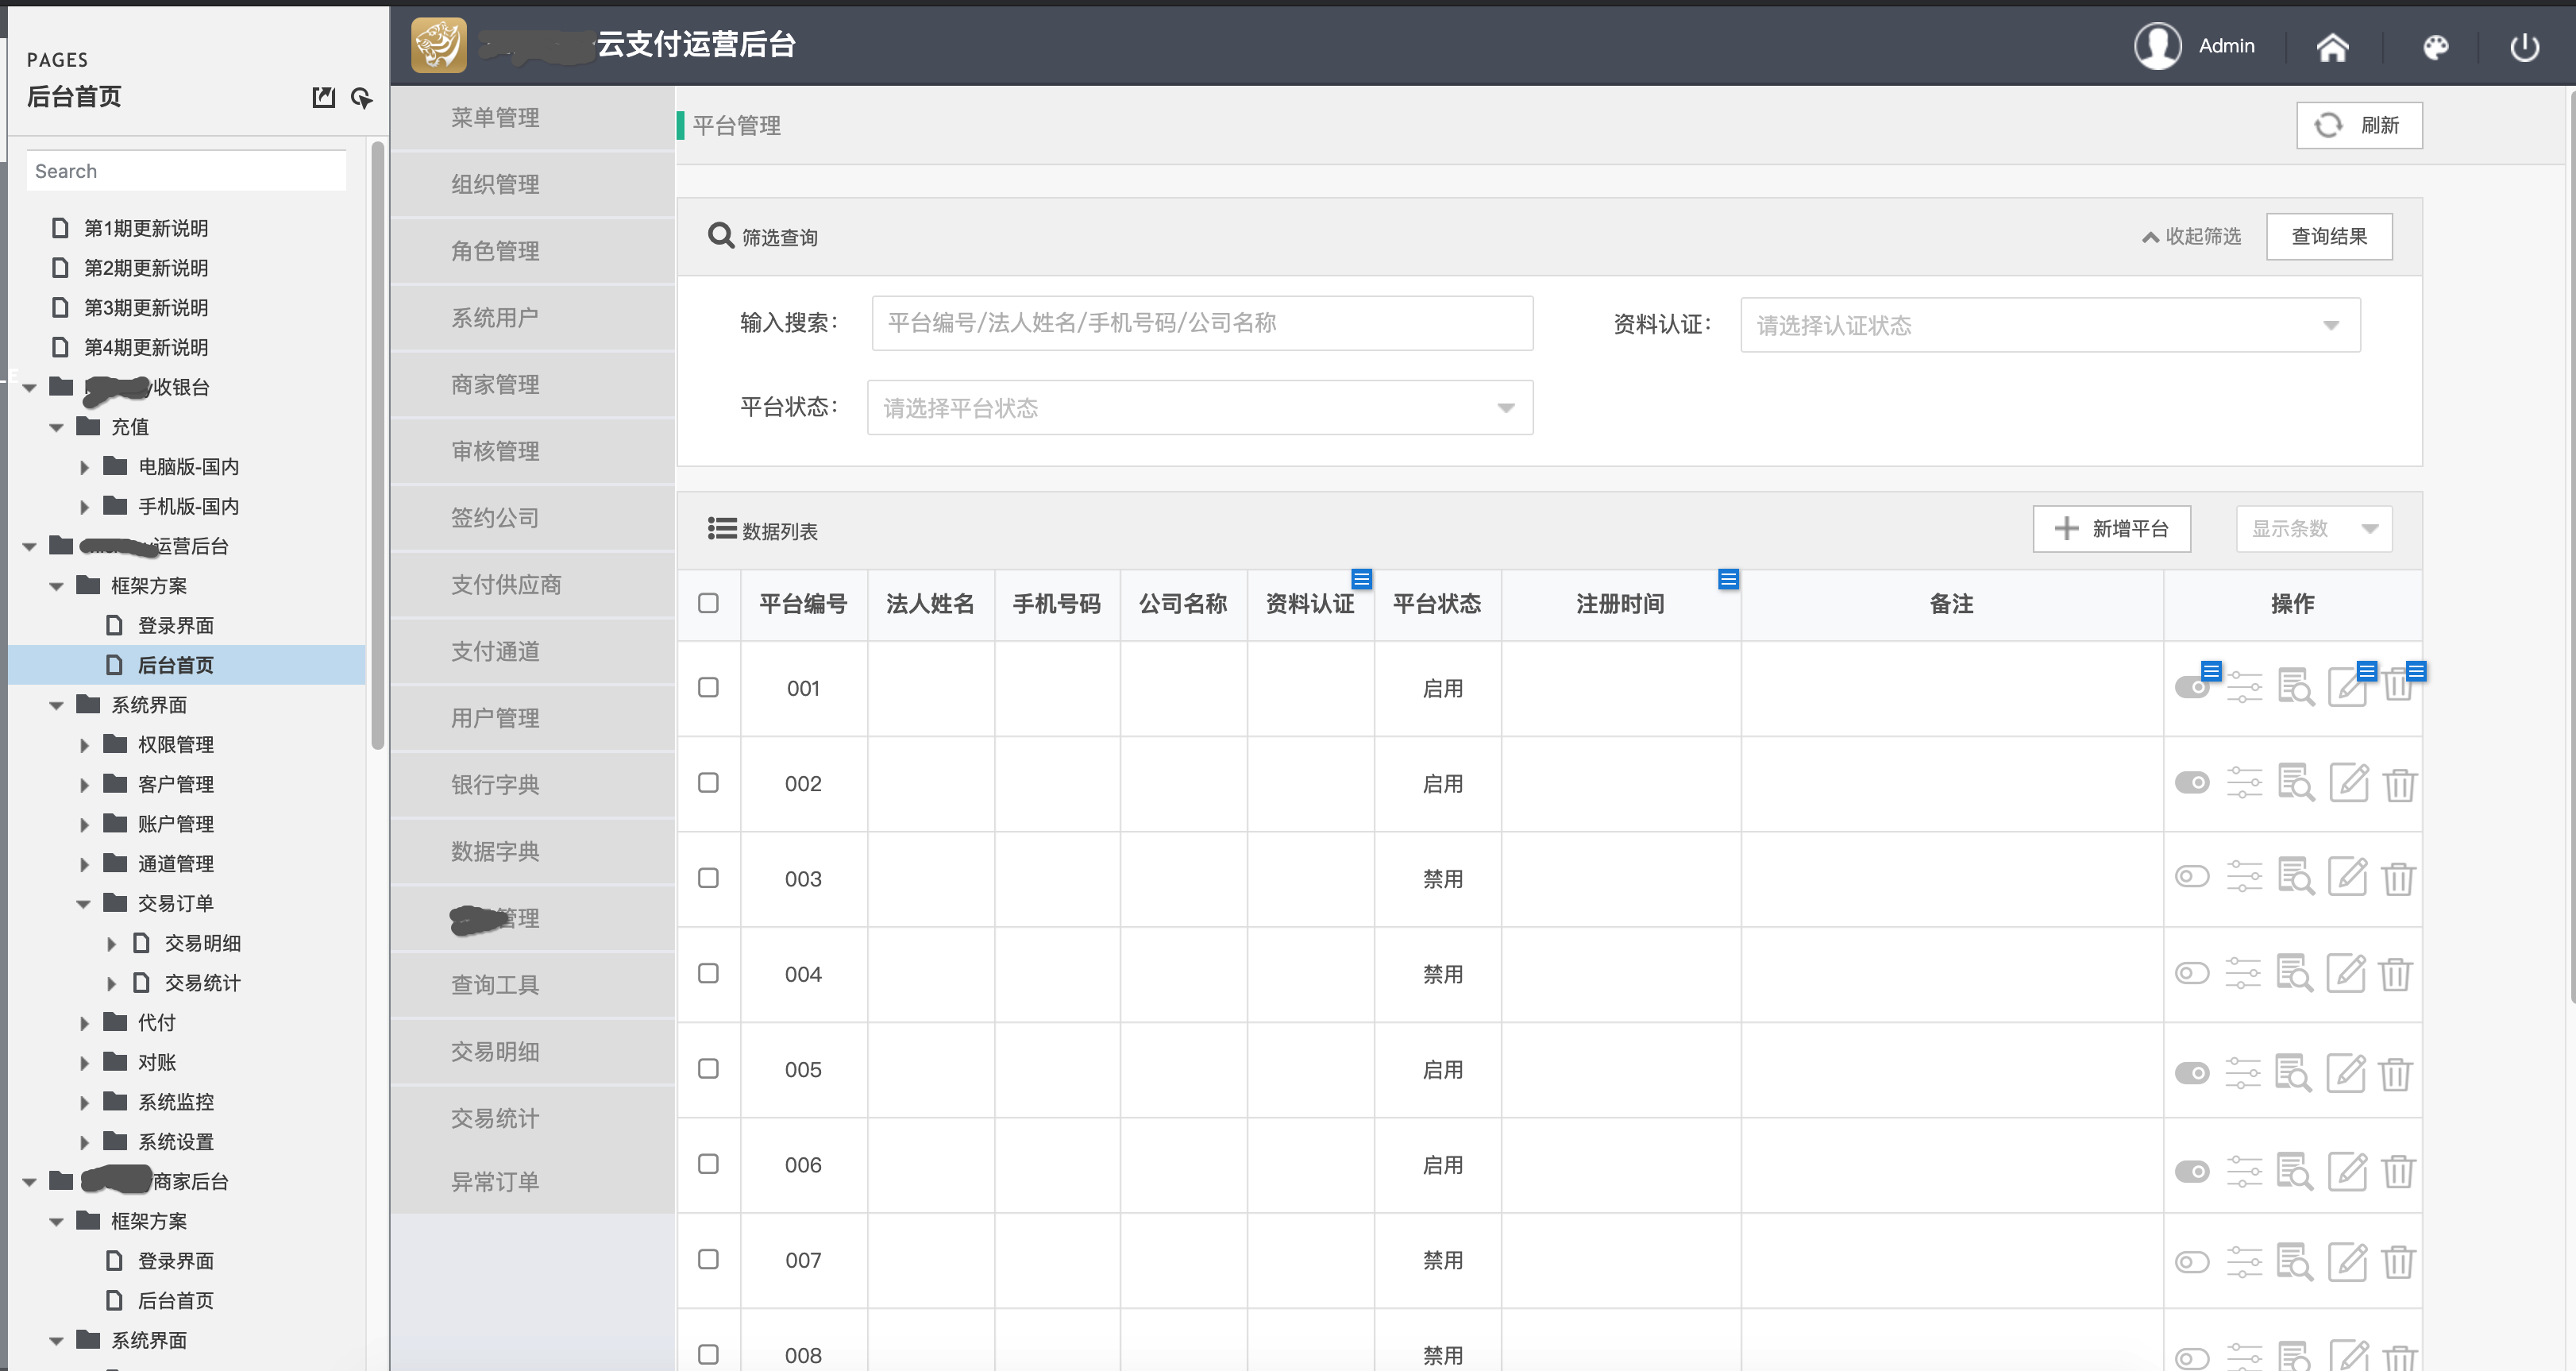Select all rows via the header checkbox
Screen dimensions: 2576x1371
[709, 604]
